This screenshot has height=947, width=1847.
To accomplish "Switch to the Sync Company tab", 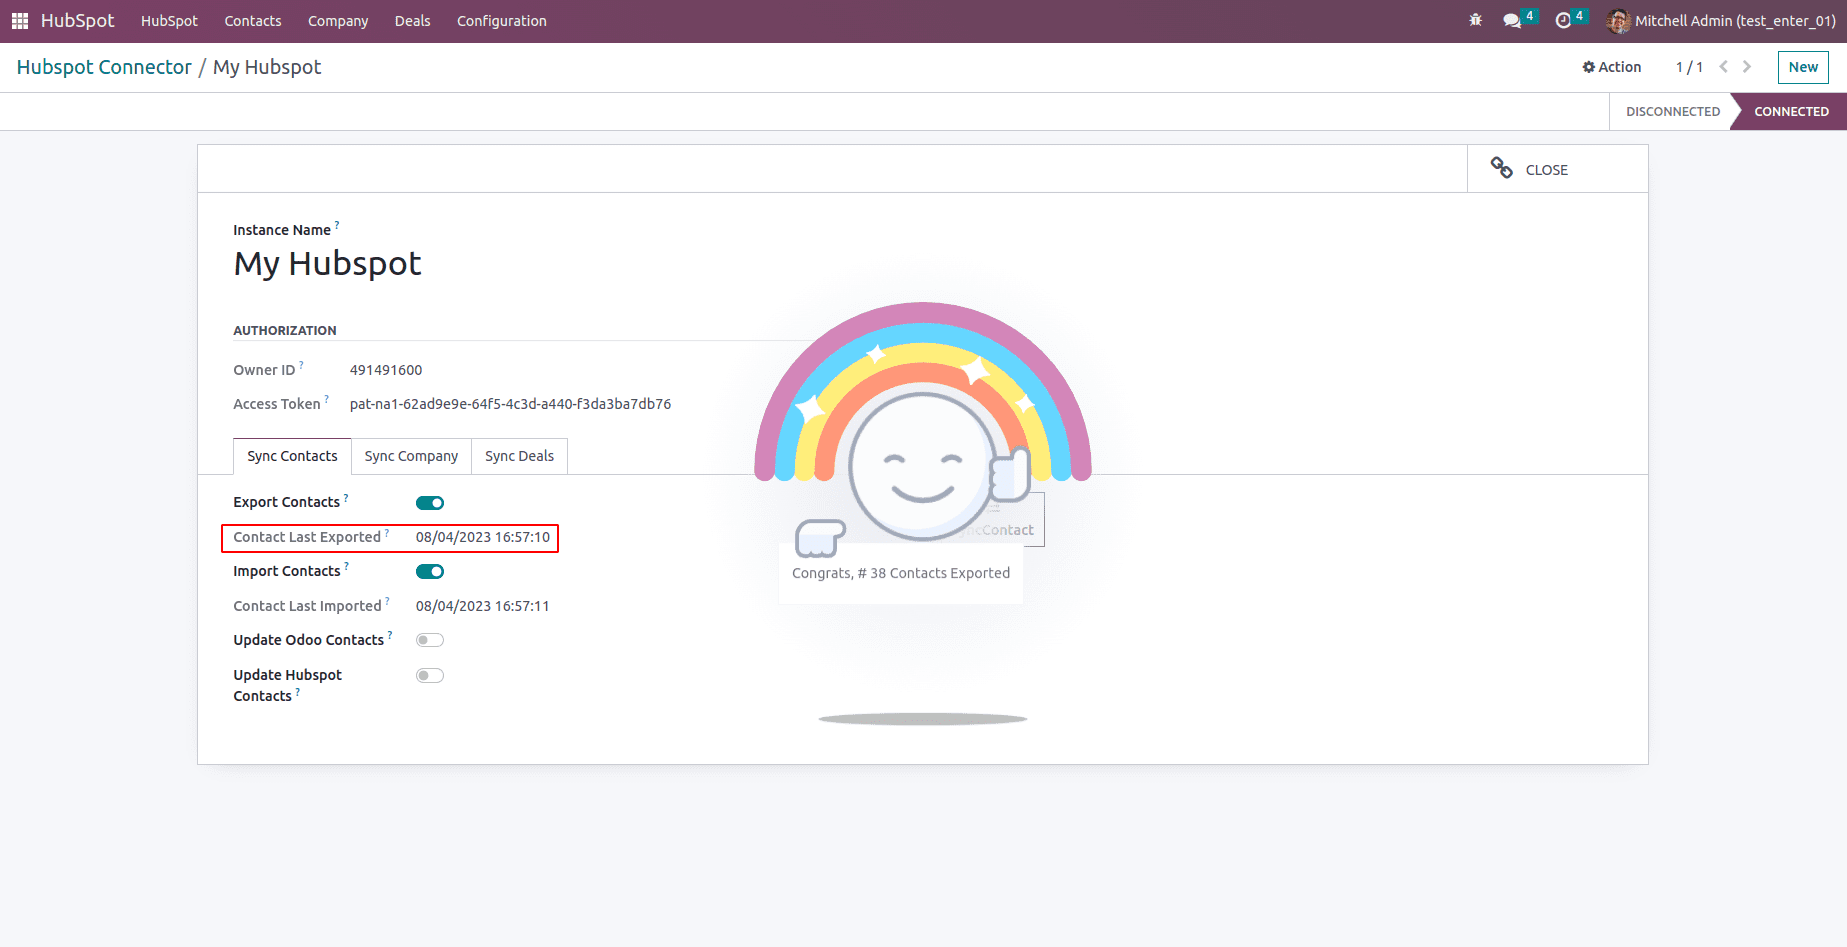I will (x=411, y=456).
